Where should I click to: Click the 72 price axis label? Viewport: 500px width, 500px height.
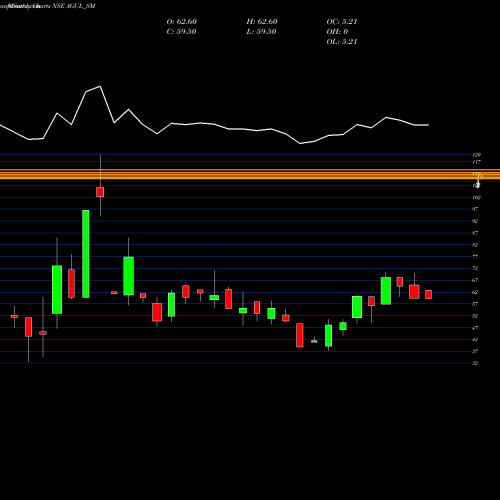coord(475,268)
